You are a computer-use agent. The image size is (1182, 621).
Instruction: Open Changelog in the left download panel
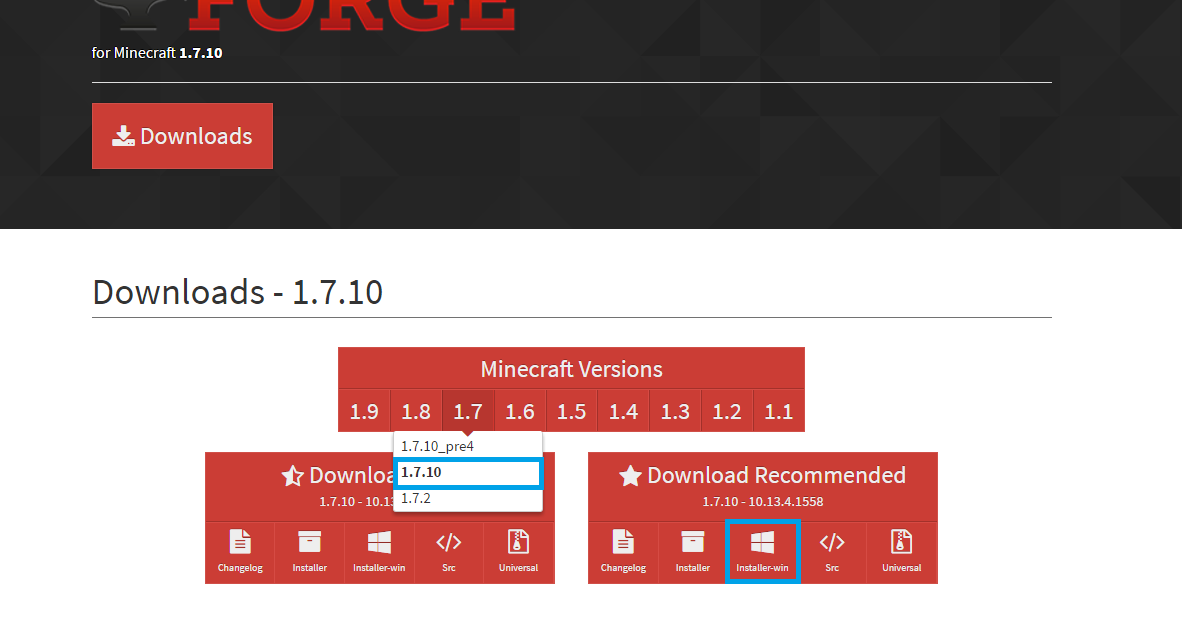point(240,552)
